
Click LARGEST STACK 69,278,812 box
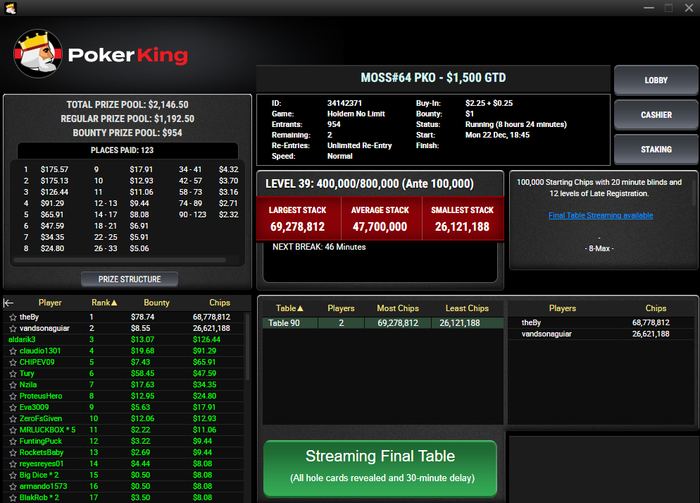pos(298,219)
